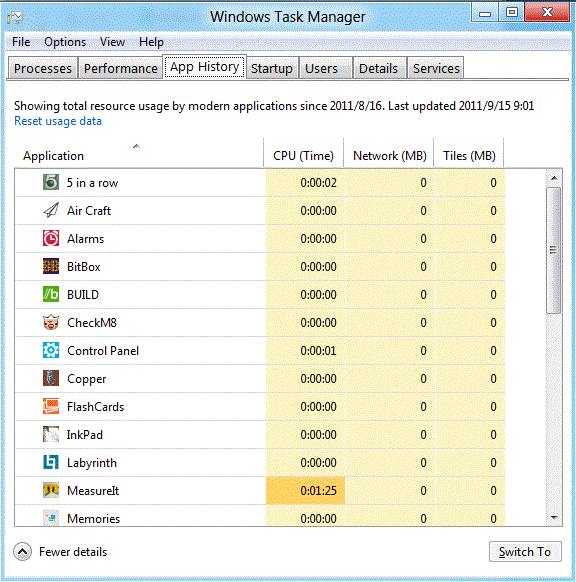Minimize the Task Manager window
Viewport: 576px width, 582px height.
coord(485,13)
